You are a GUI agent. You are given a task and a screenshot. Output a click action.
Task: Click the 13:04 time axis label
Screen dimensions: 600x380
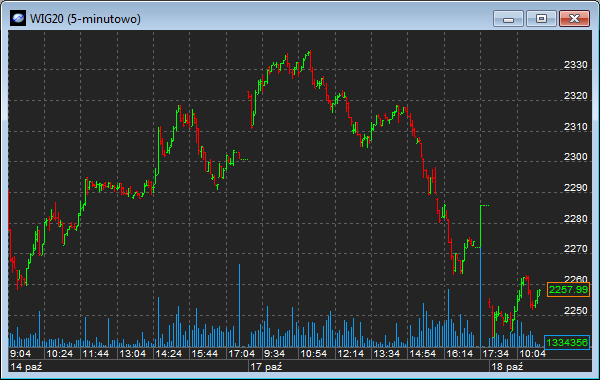[x=132, y=354]
